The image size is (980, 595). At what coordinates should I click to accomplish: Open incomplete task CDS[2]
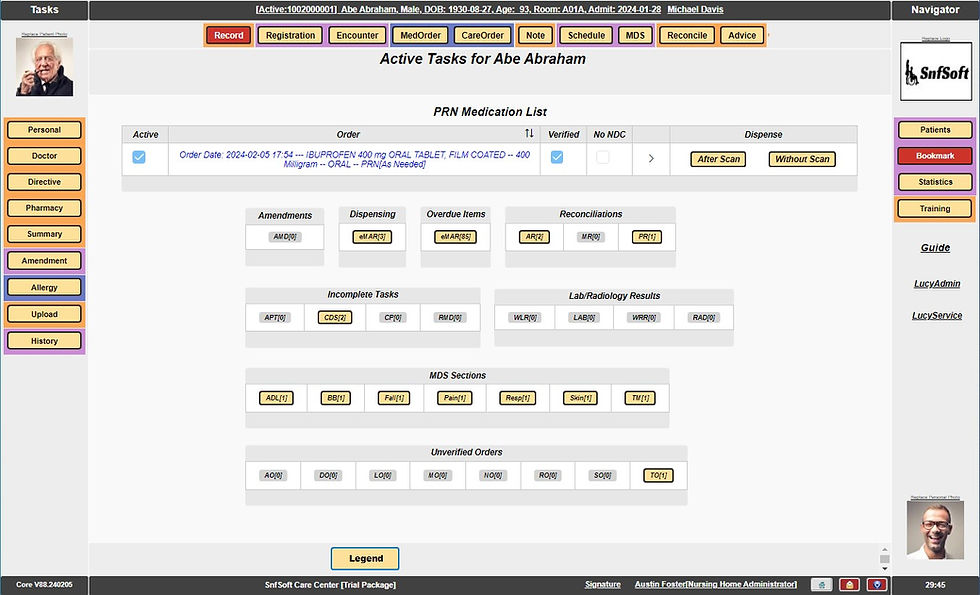[x=334, y=318]
